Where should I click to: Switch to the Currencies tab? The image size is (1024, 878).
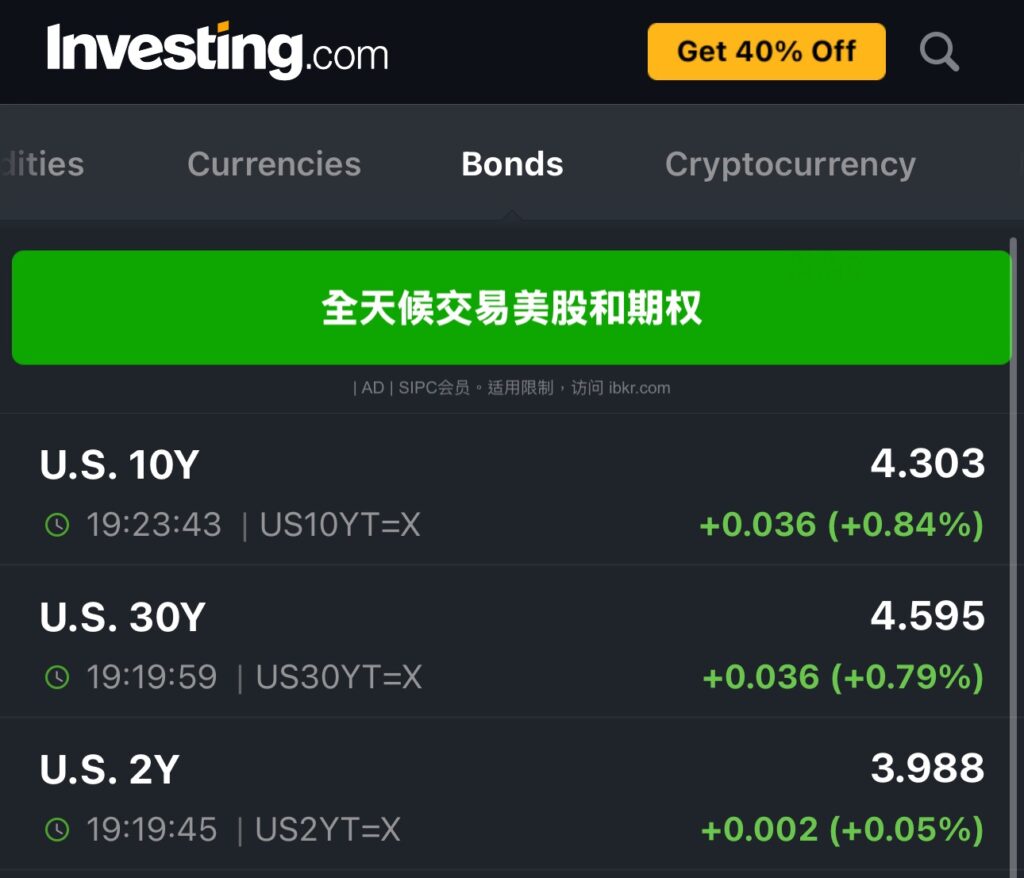click(x=274, y=164)
